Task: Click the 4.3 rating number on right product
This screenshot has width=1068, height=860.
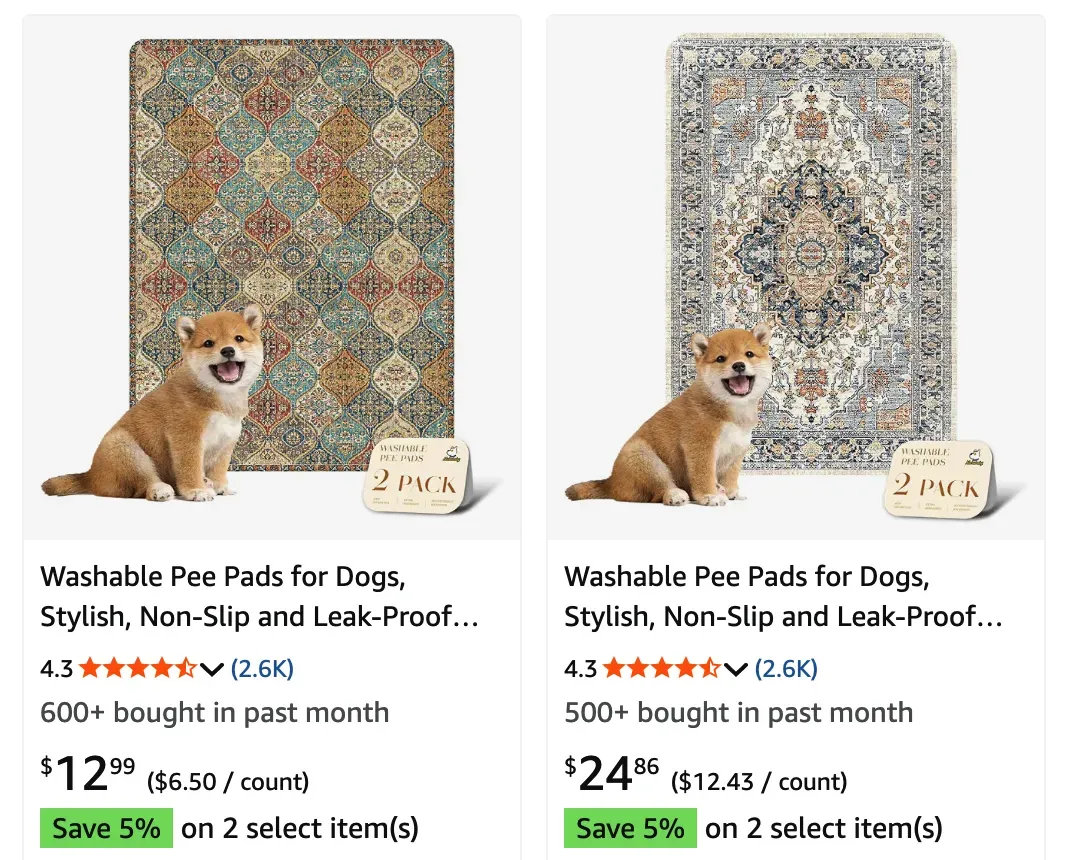Action: pos(580,669)
